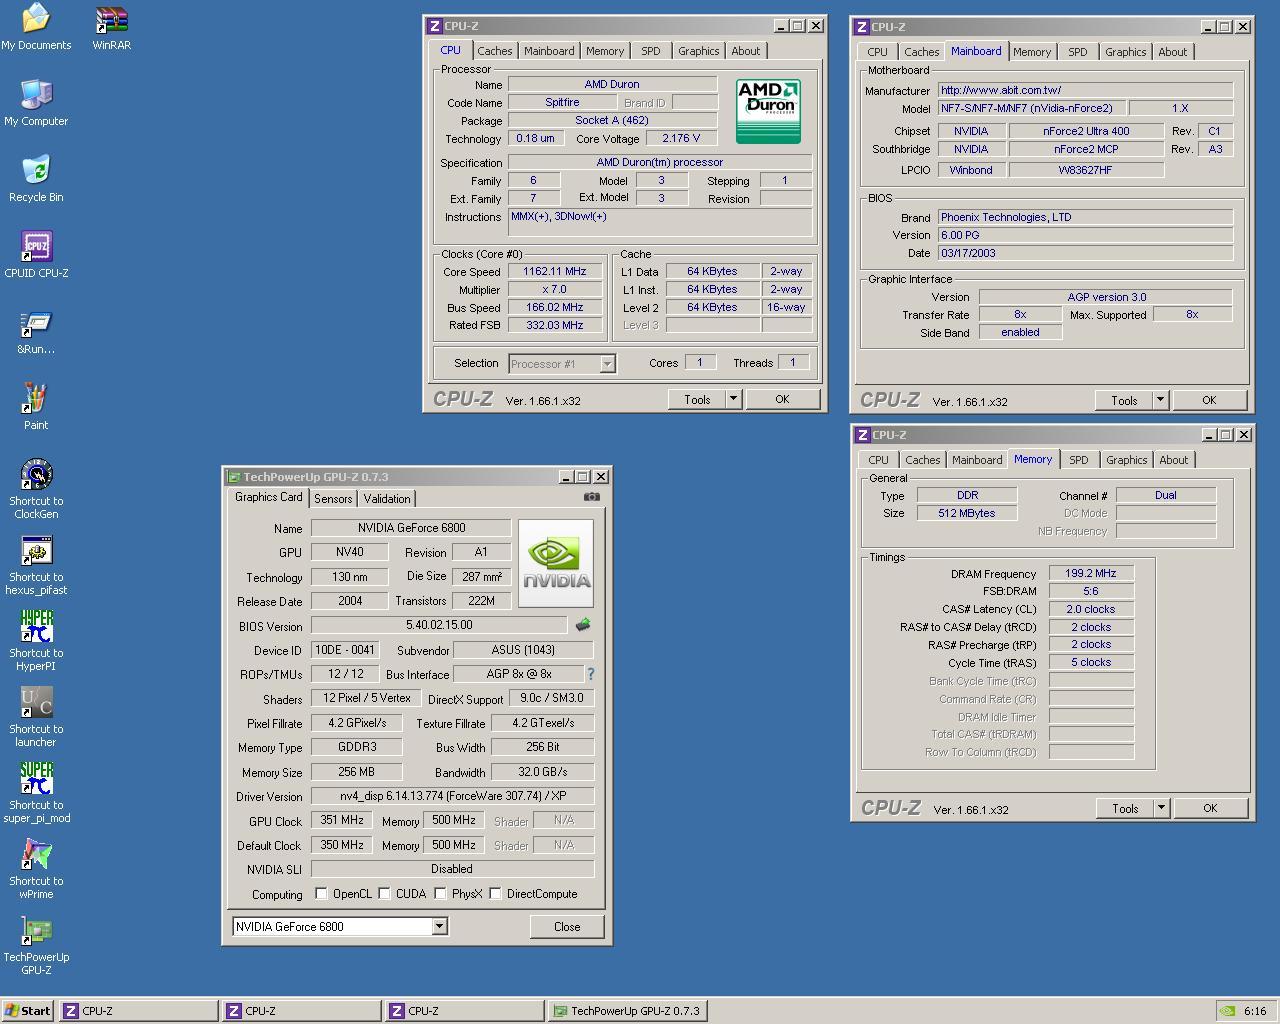The width and height of the screenshot is (1280, 1024).
Task: Open About tab in CPU-Z CPU window
Action: (x=746, y=51)
